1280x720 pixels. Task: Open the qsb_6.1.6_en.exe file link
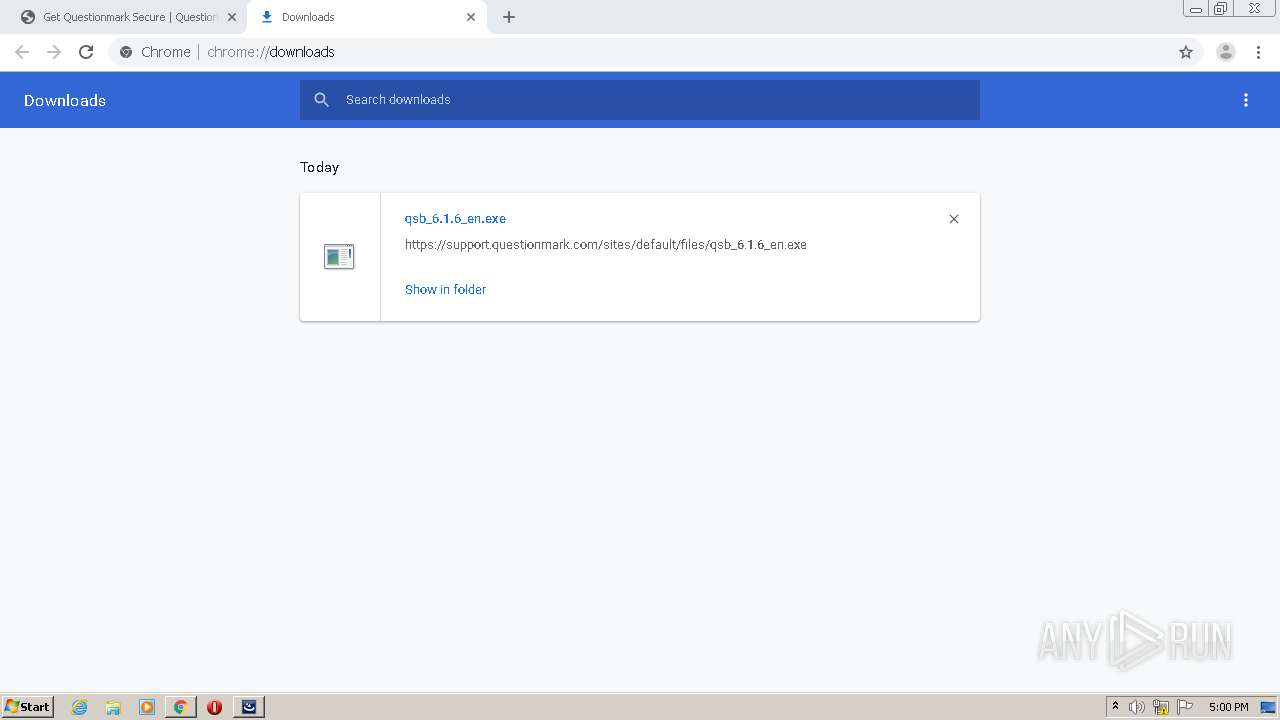click(455, 219)
